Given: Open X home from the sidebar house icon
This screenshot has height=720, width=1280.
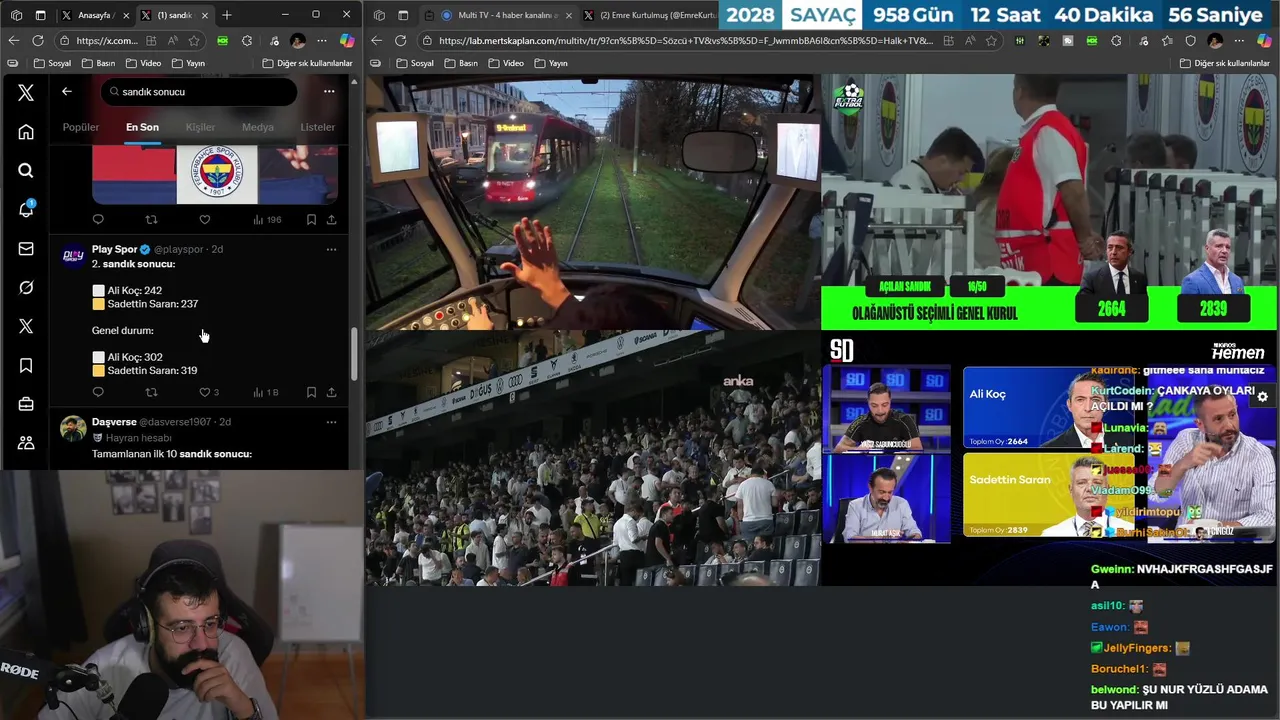Looking at the screenshot, I should pyautogui.click(x=26, y=132).
